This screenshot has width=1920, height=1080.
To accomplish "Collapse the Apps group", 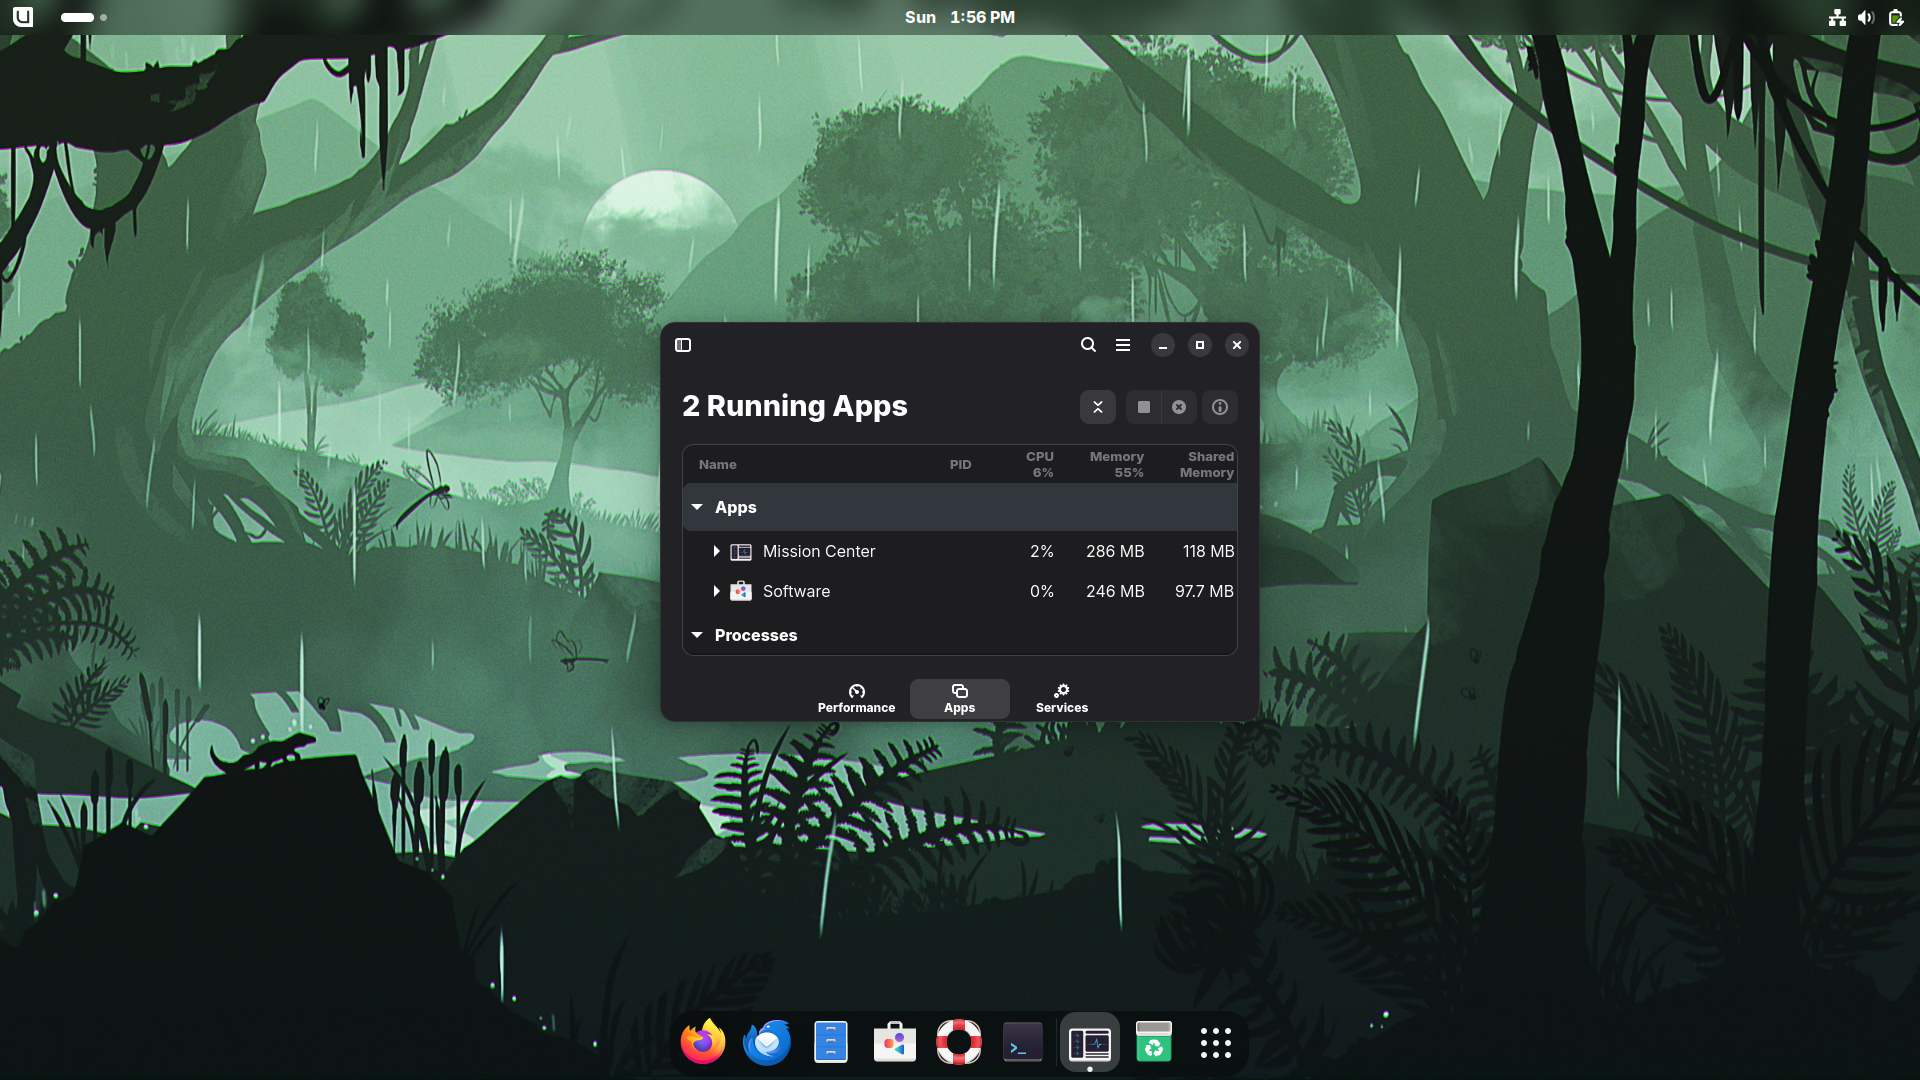I will [697, 508].
